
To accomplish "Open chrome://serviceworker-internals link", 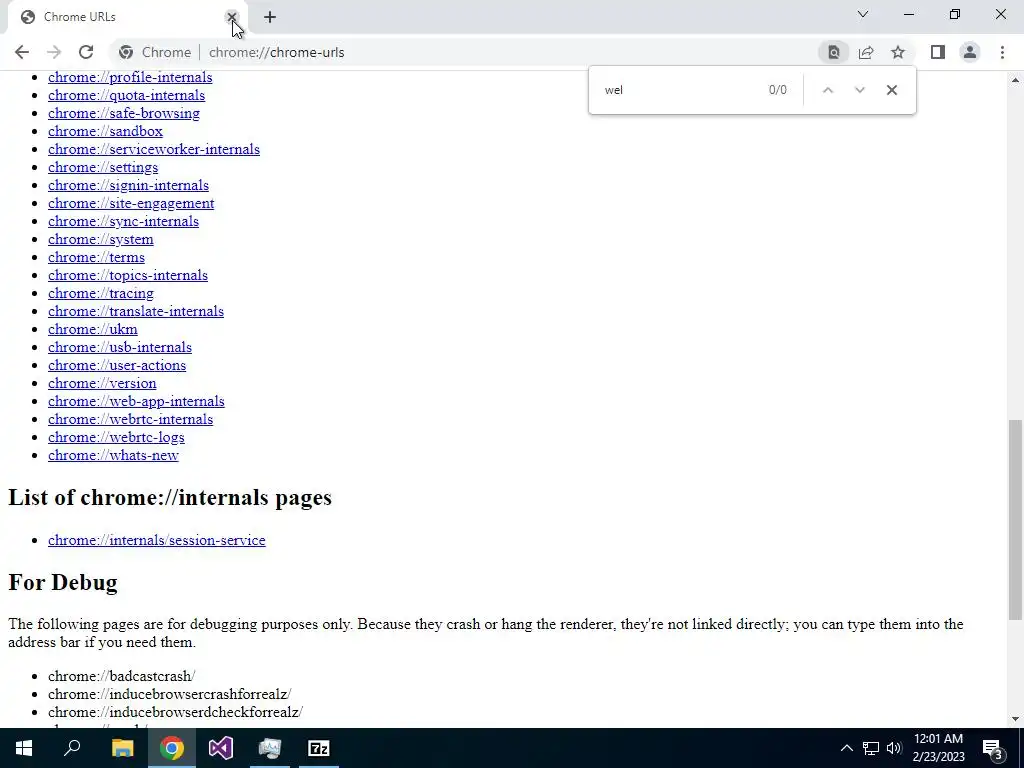I will click(153, 149).
